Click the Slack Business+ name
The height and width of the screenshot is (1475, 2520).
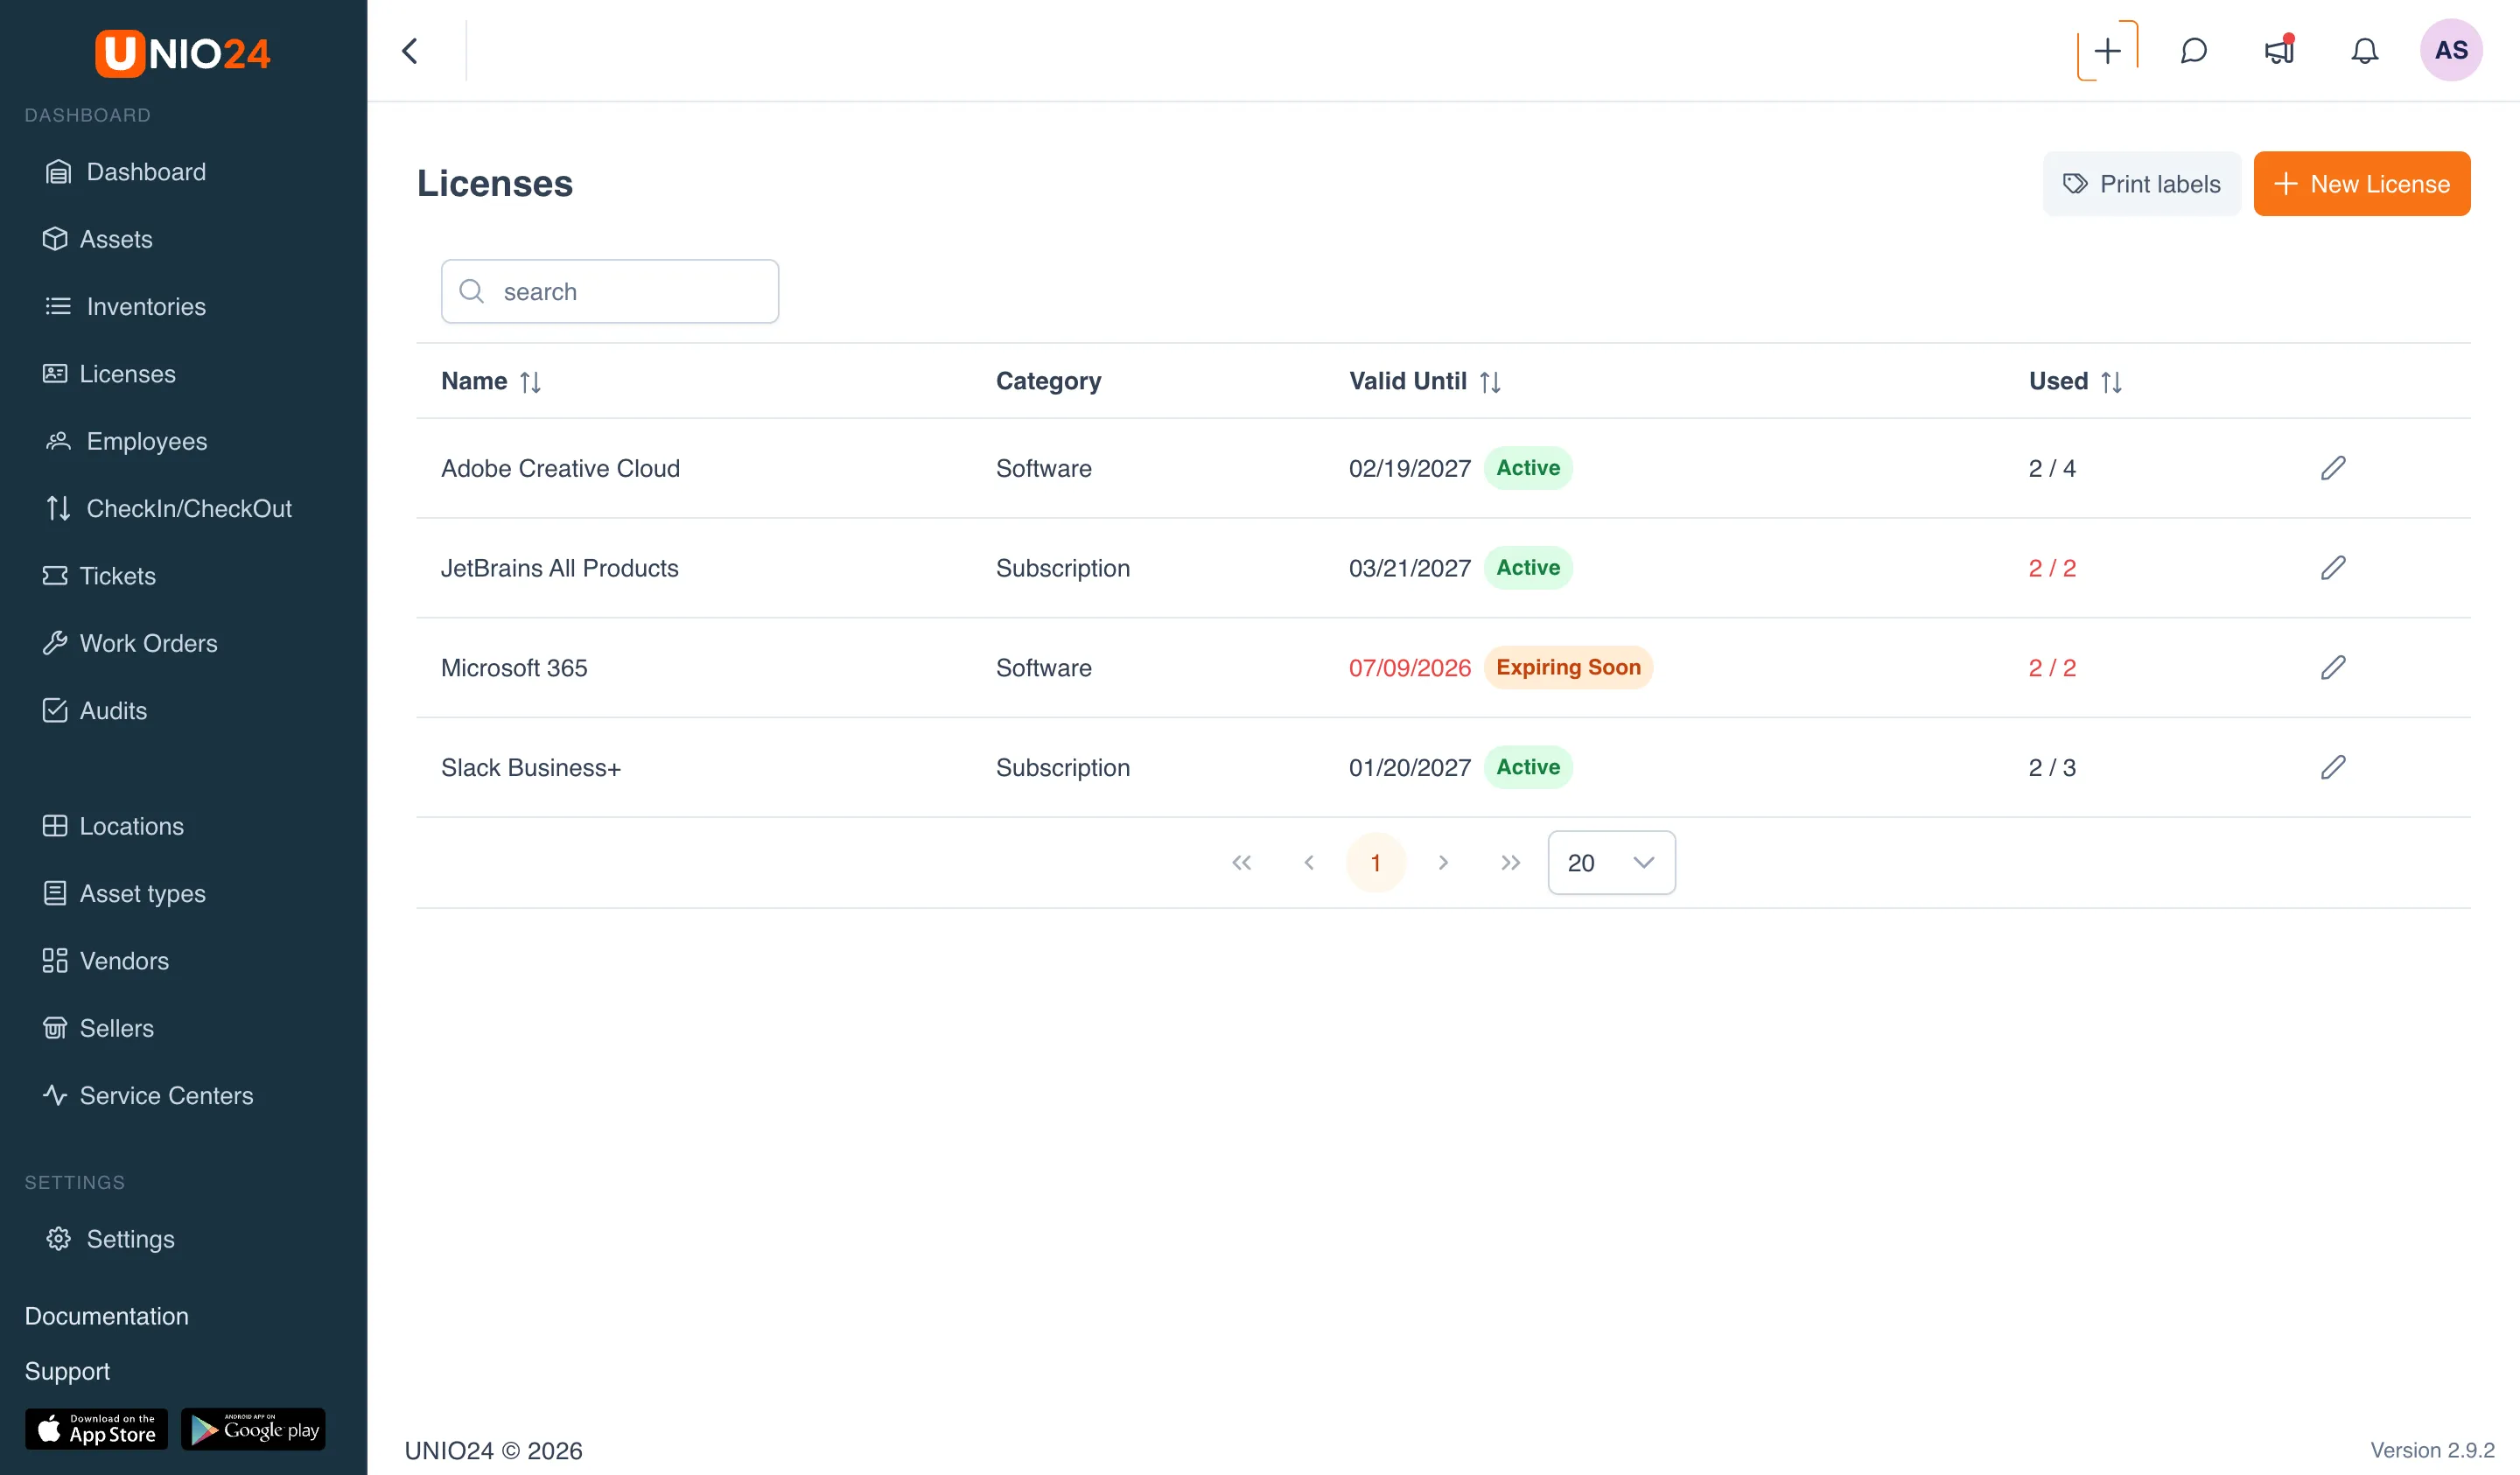531,767
